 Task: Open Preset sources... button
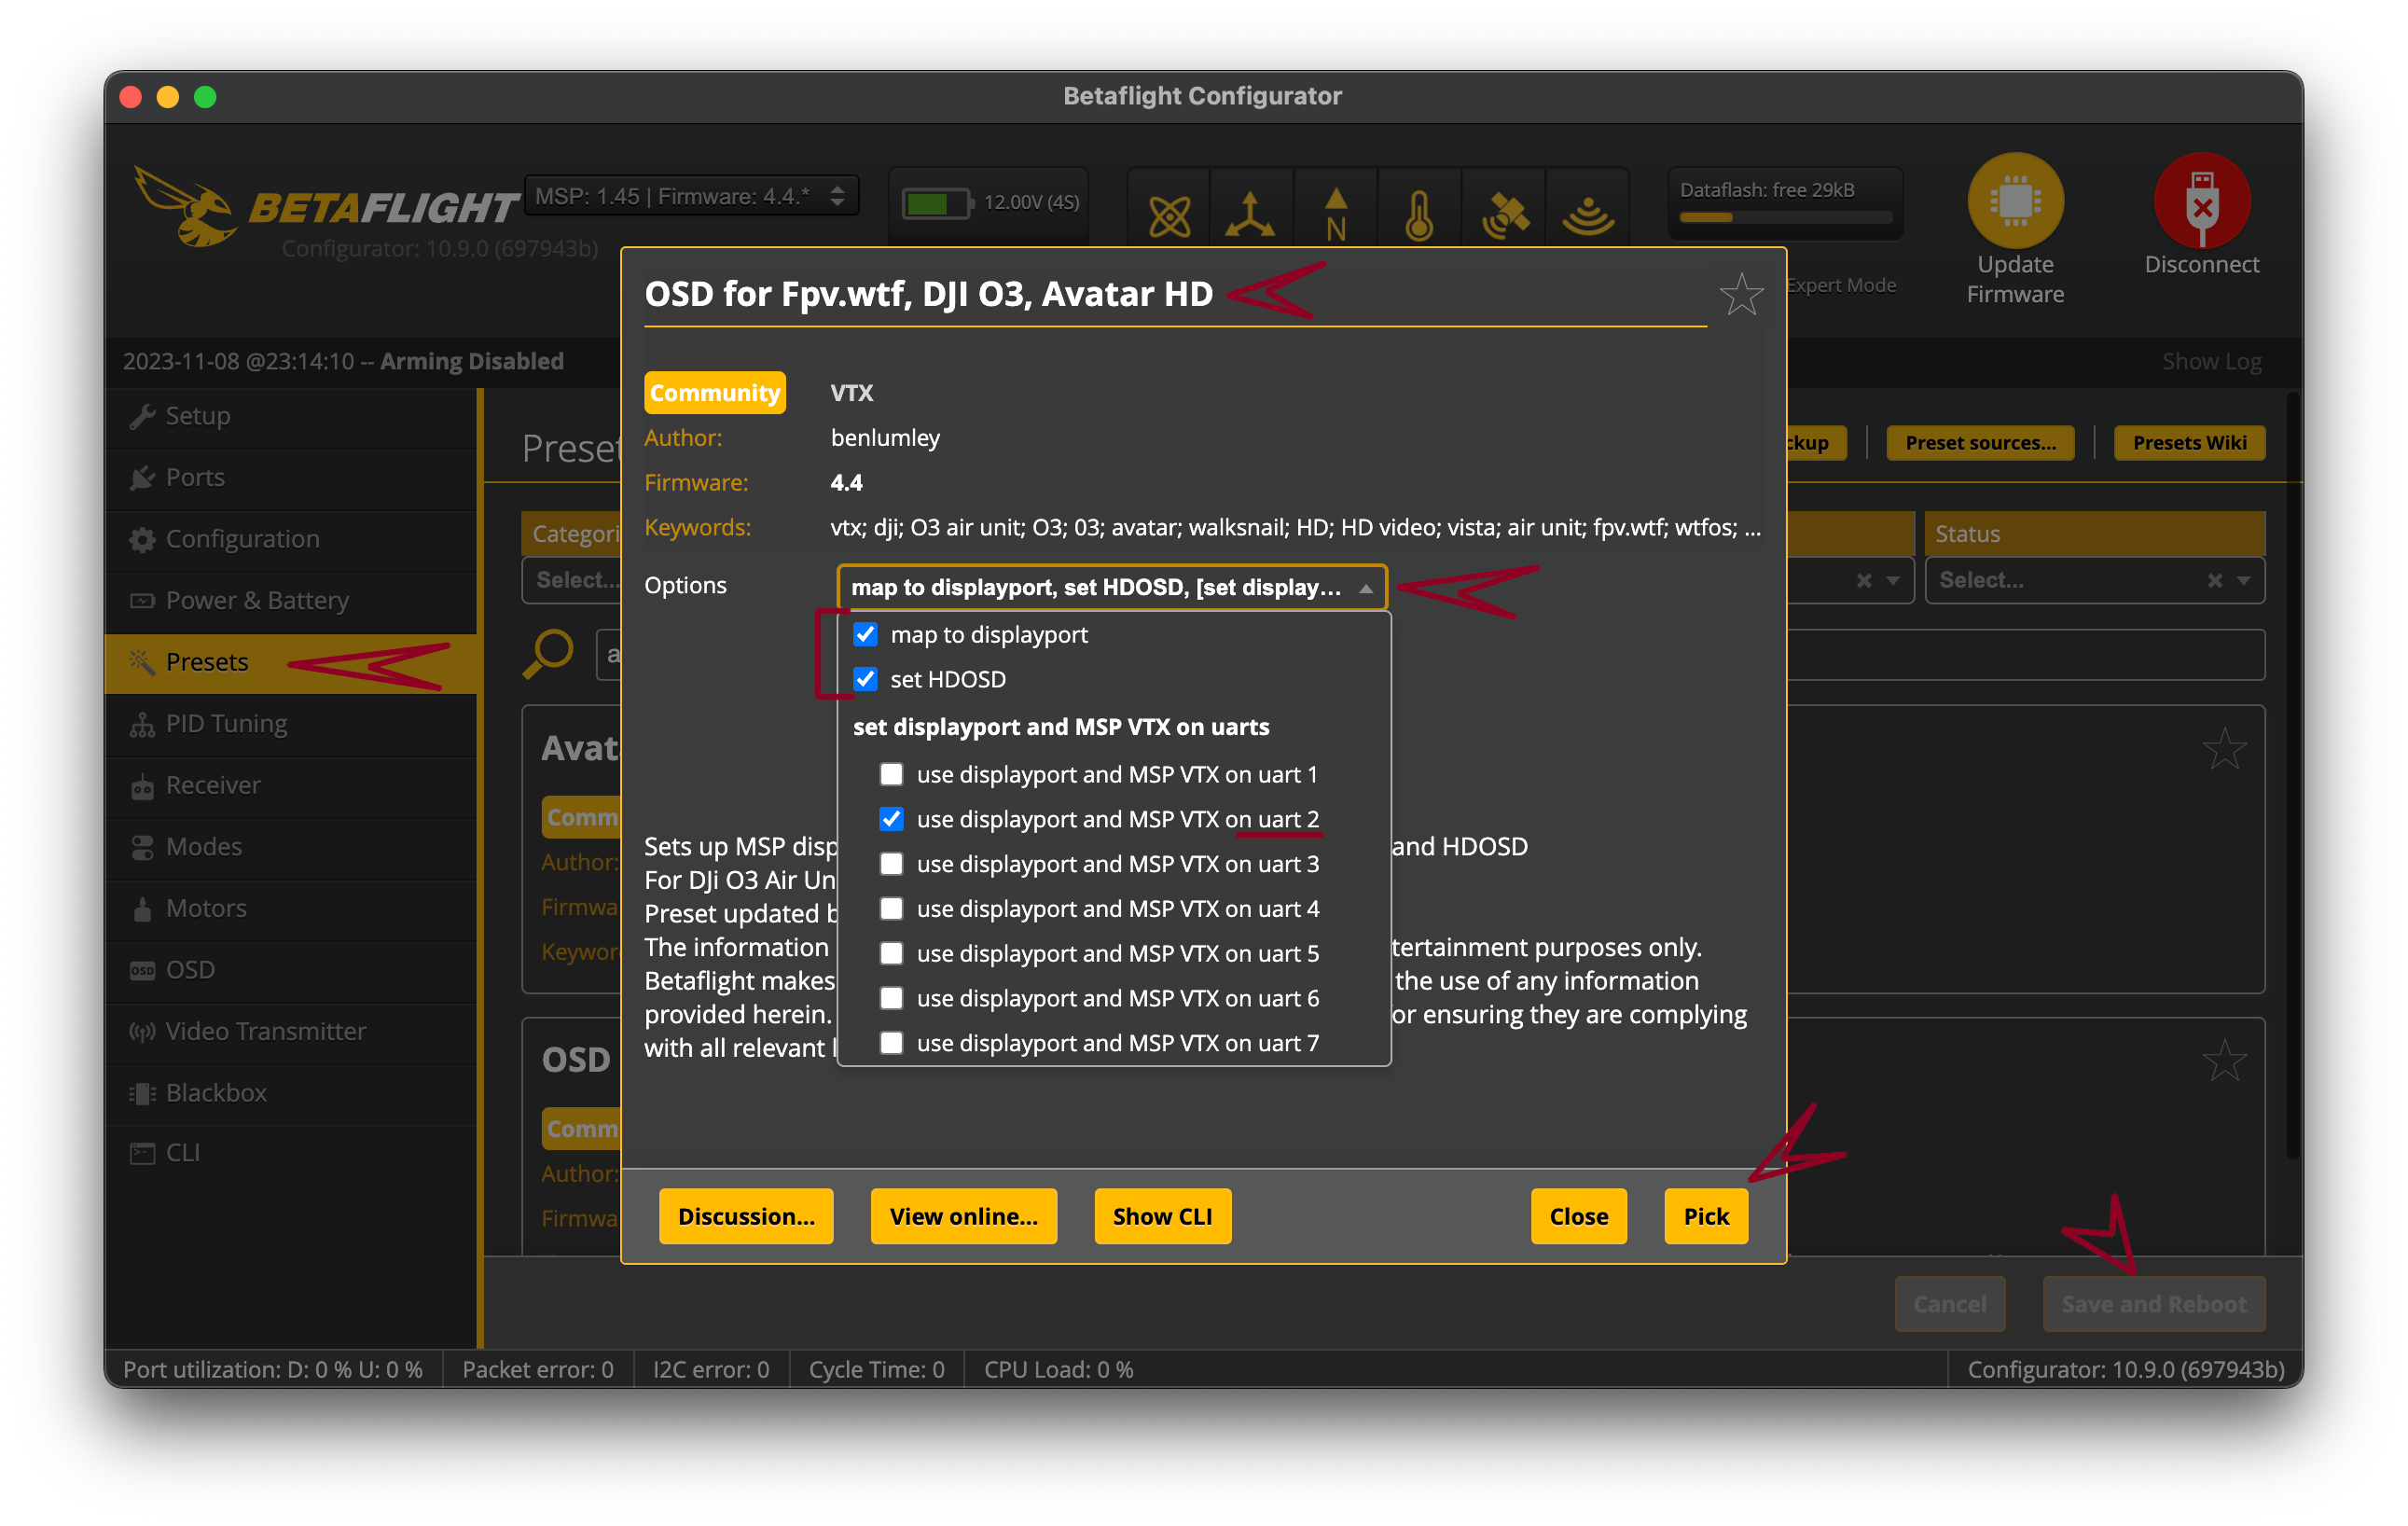(x=1980, y=443)
